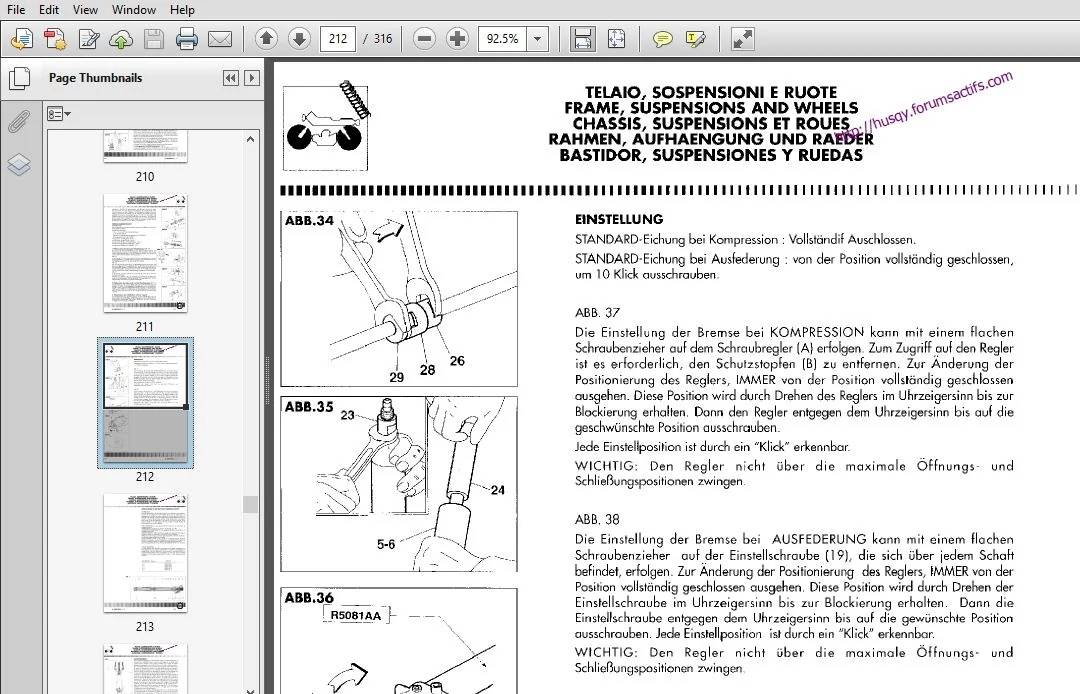This screenshot has width=1080, height=694.
Task: Click the zoom out minus button
Action: tap(425, 39)
